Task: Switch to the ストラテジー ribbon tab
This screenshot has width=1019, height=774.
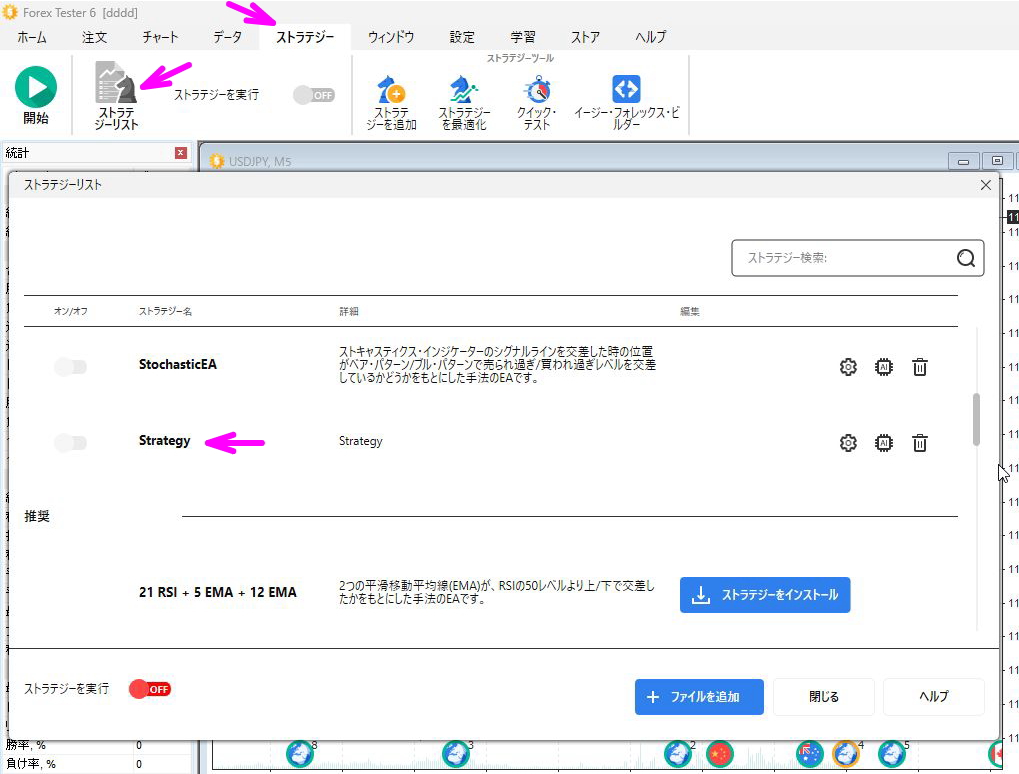Action: coord(303,37)
